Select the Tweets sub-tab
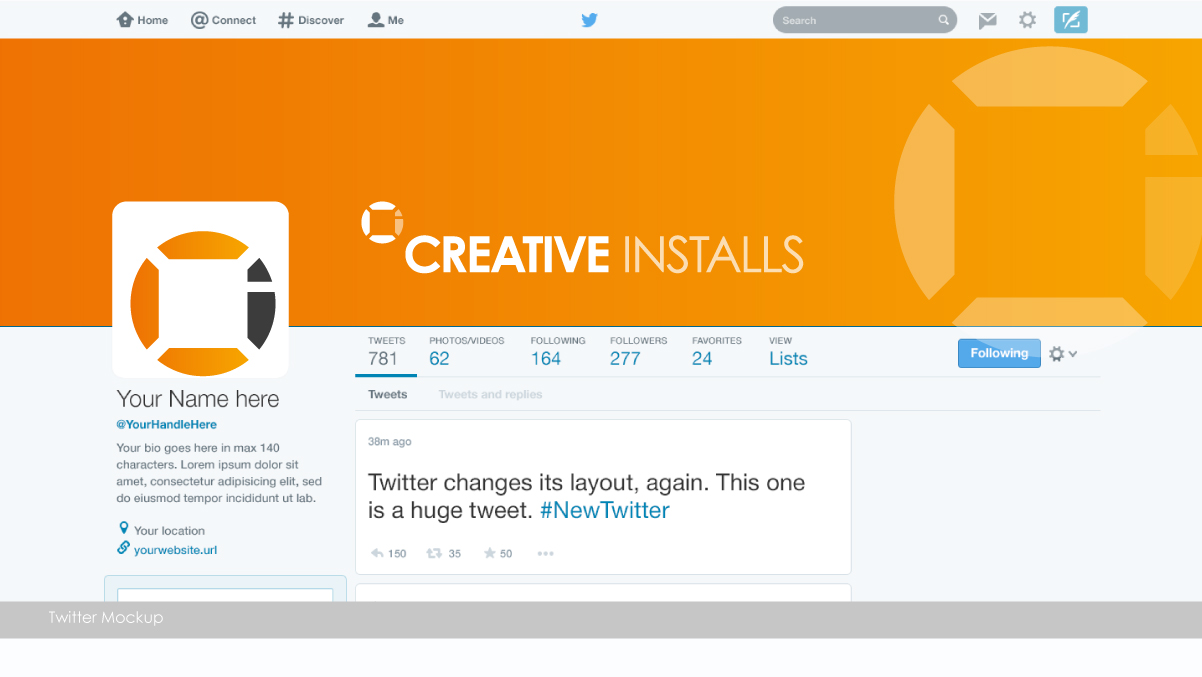Viewport: 1202px width, 677px height. click(x=388, y=394)
